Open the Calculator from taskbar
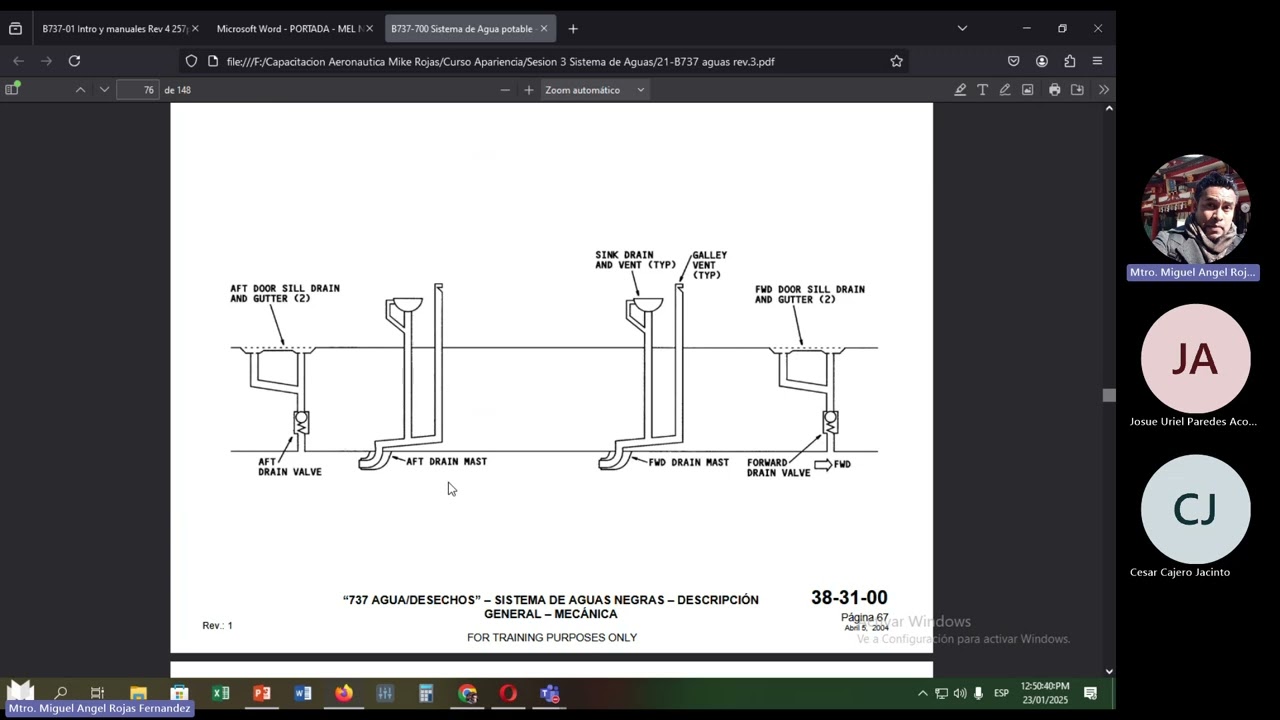1280x720 pixels. (x=426, y=693)
